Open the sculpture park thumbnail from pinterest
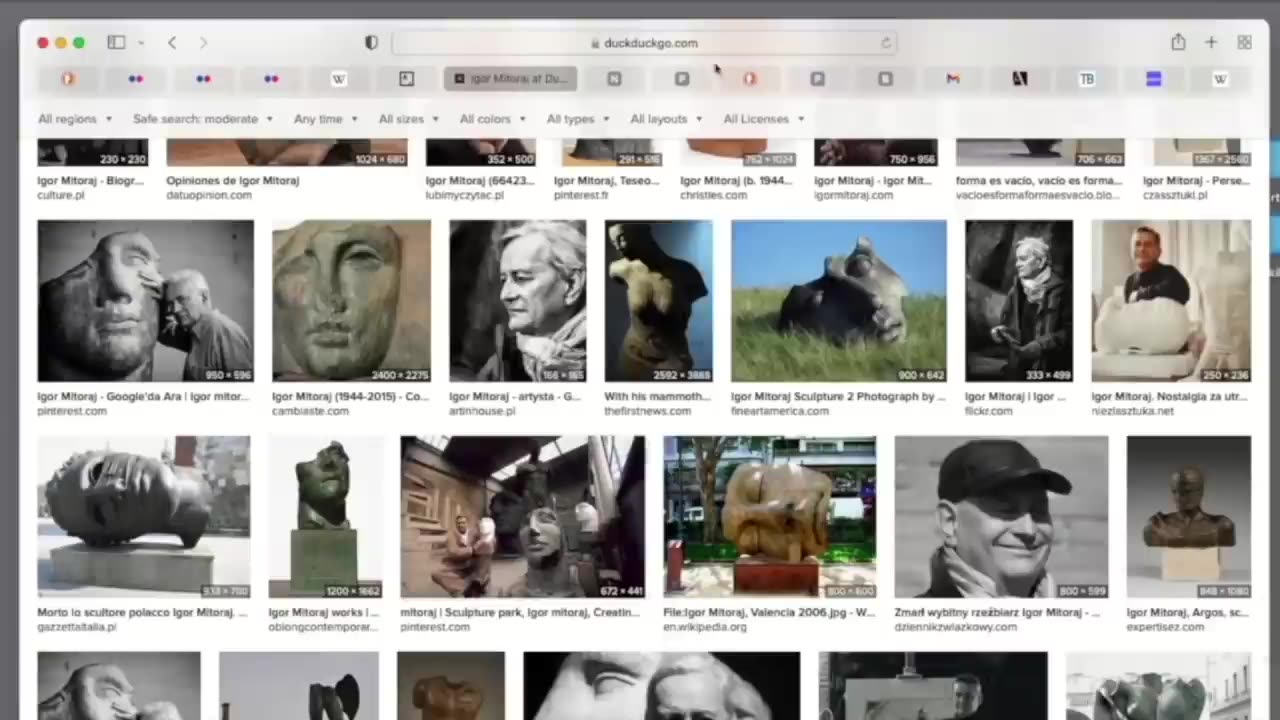 tap(523, 517)
